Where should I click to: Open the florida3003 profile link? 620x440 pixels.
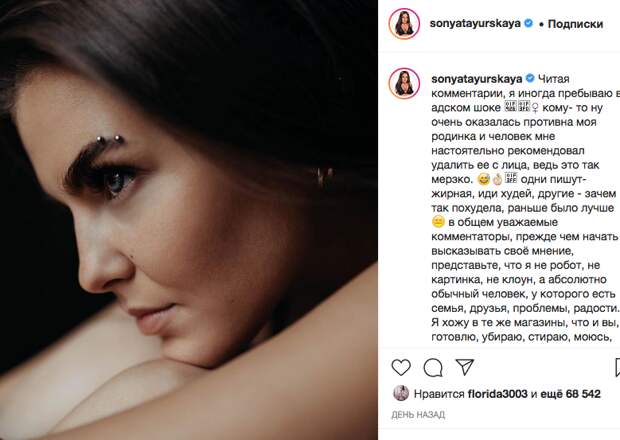click(x=497, y=394)
